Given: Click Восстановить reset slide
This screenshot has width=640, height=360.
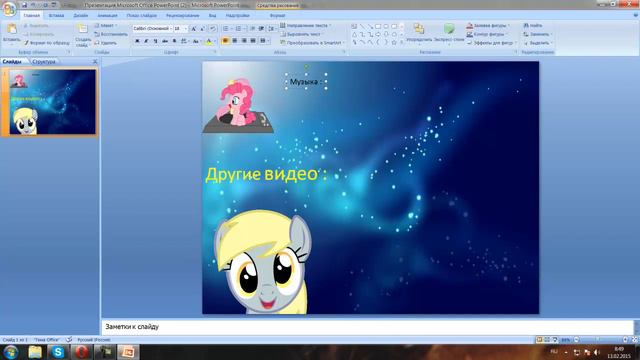Looking at the screenshot, I should (x=111, y=34).
